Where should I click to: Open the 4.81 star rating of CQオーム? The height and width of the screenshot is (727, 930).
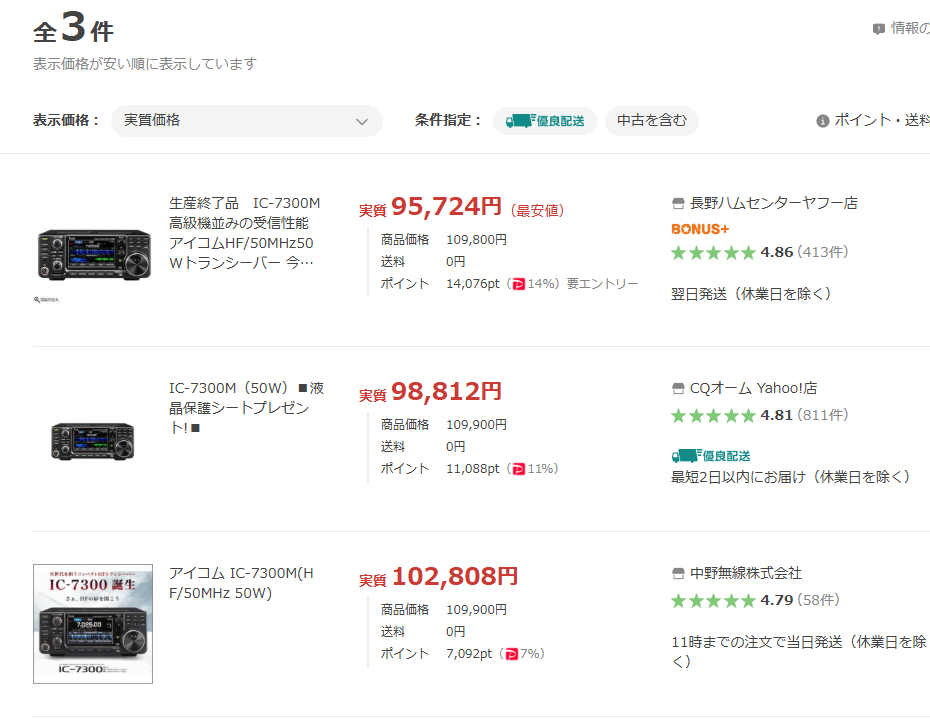click(x=732, y=415)
